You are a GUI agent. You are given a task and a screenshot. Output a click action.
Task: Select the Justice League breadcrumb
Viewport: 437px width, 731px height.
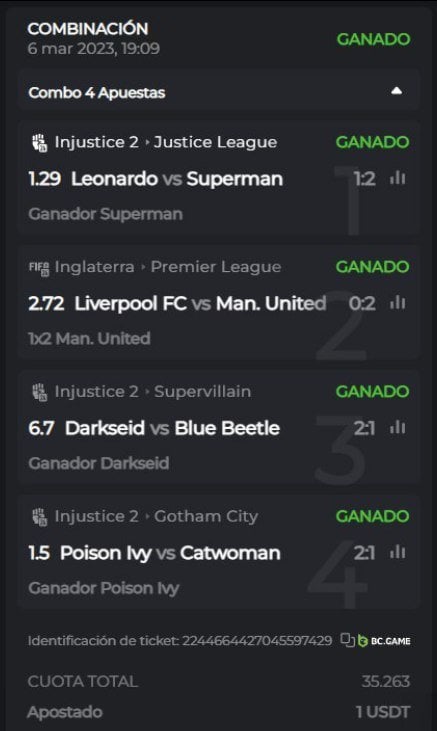click(215, 142)
